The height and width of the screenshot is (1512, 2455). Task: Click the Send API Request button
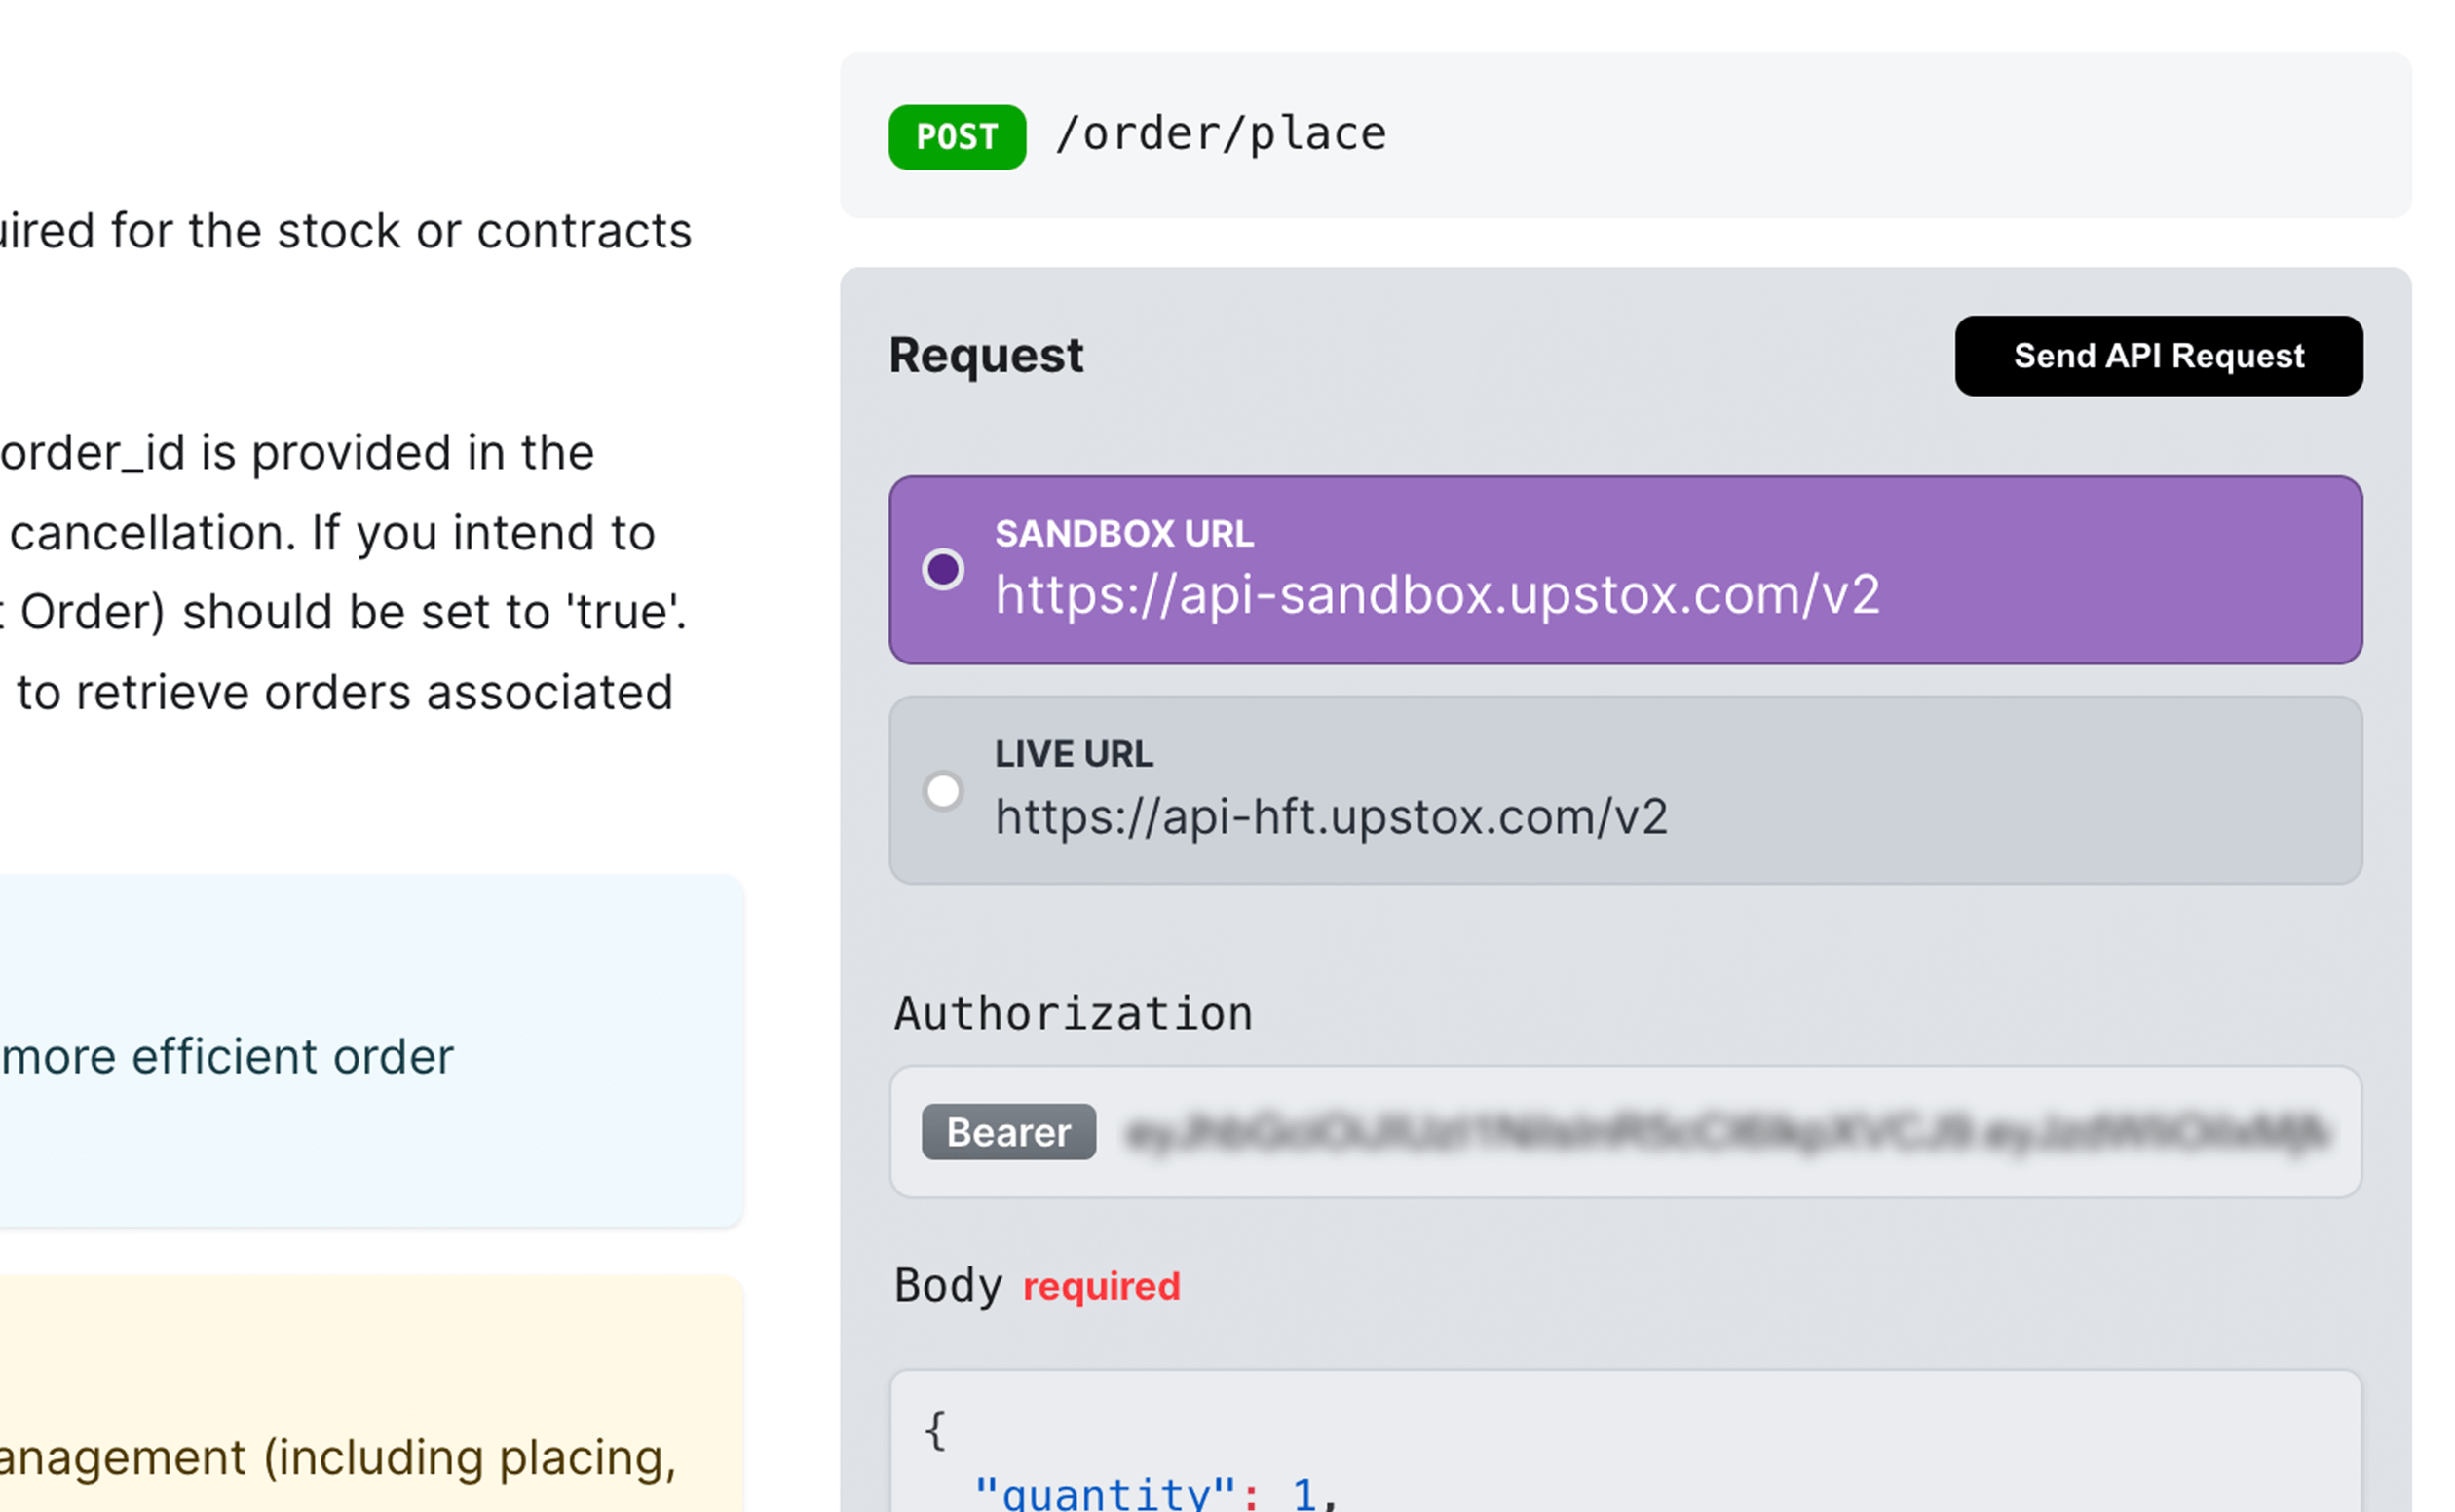2158,356
